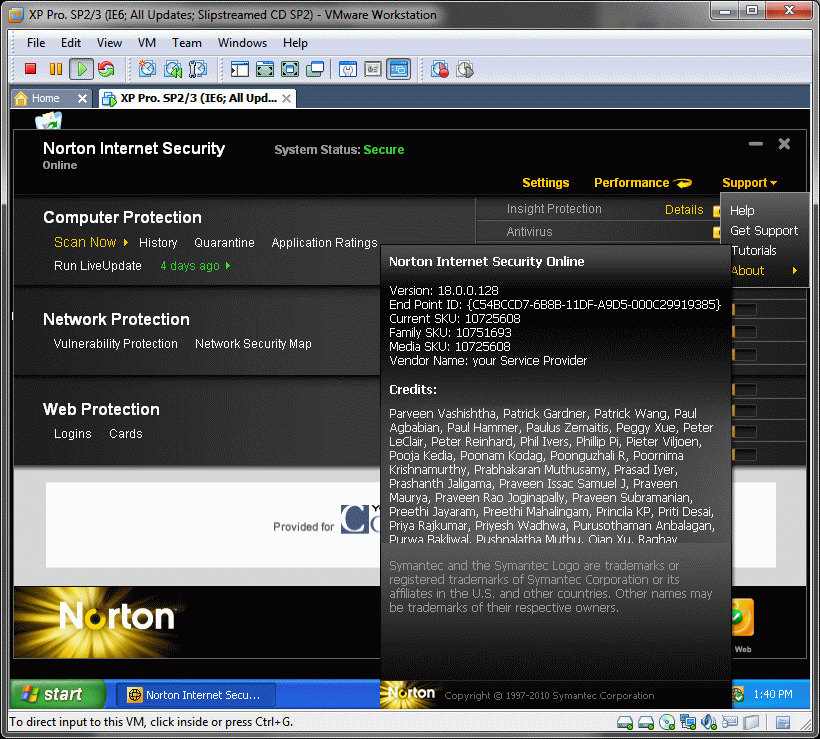820x739 pixels.
Task: Switch to the Home tab
Action: pos(46,98)
